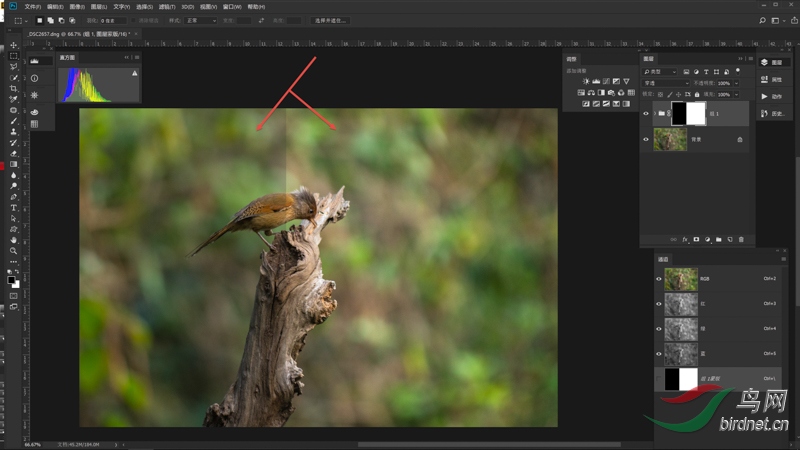Select the Crop tool in toolbar

coord(13,88)
